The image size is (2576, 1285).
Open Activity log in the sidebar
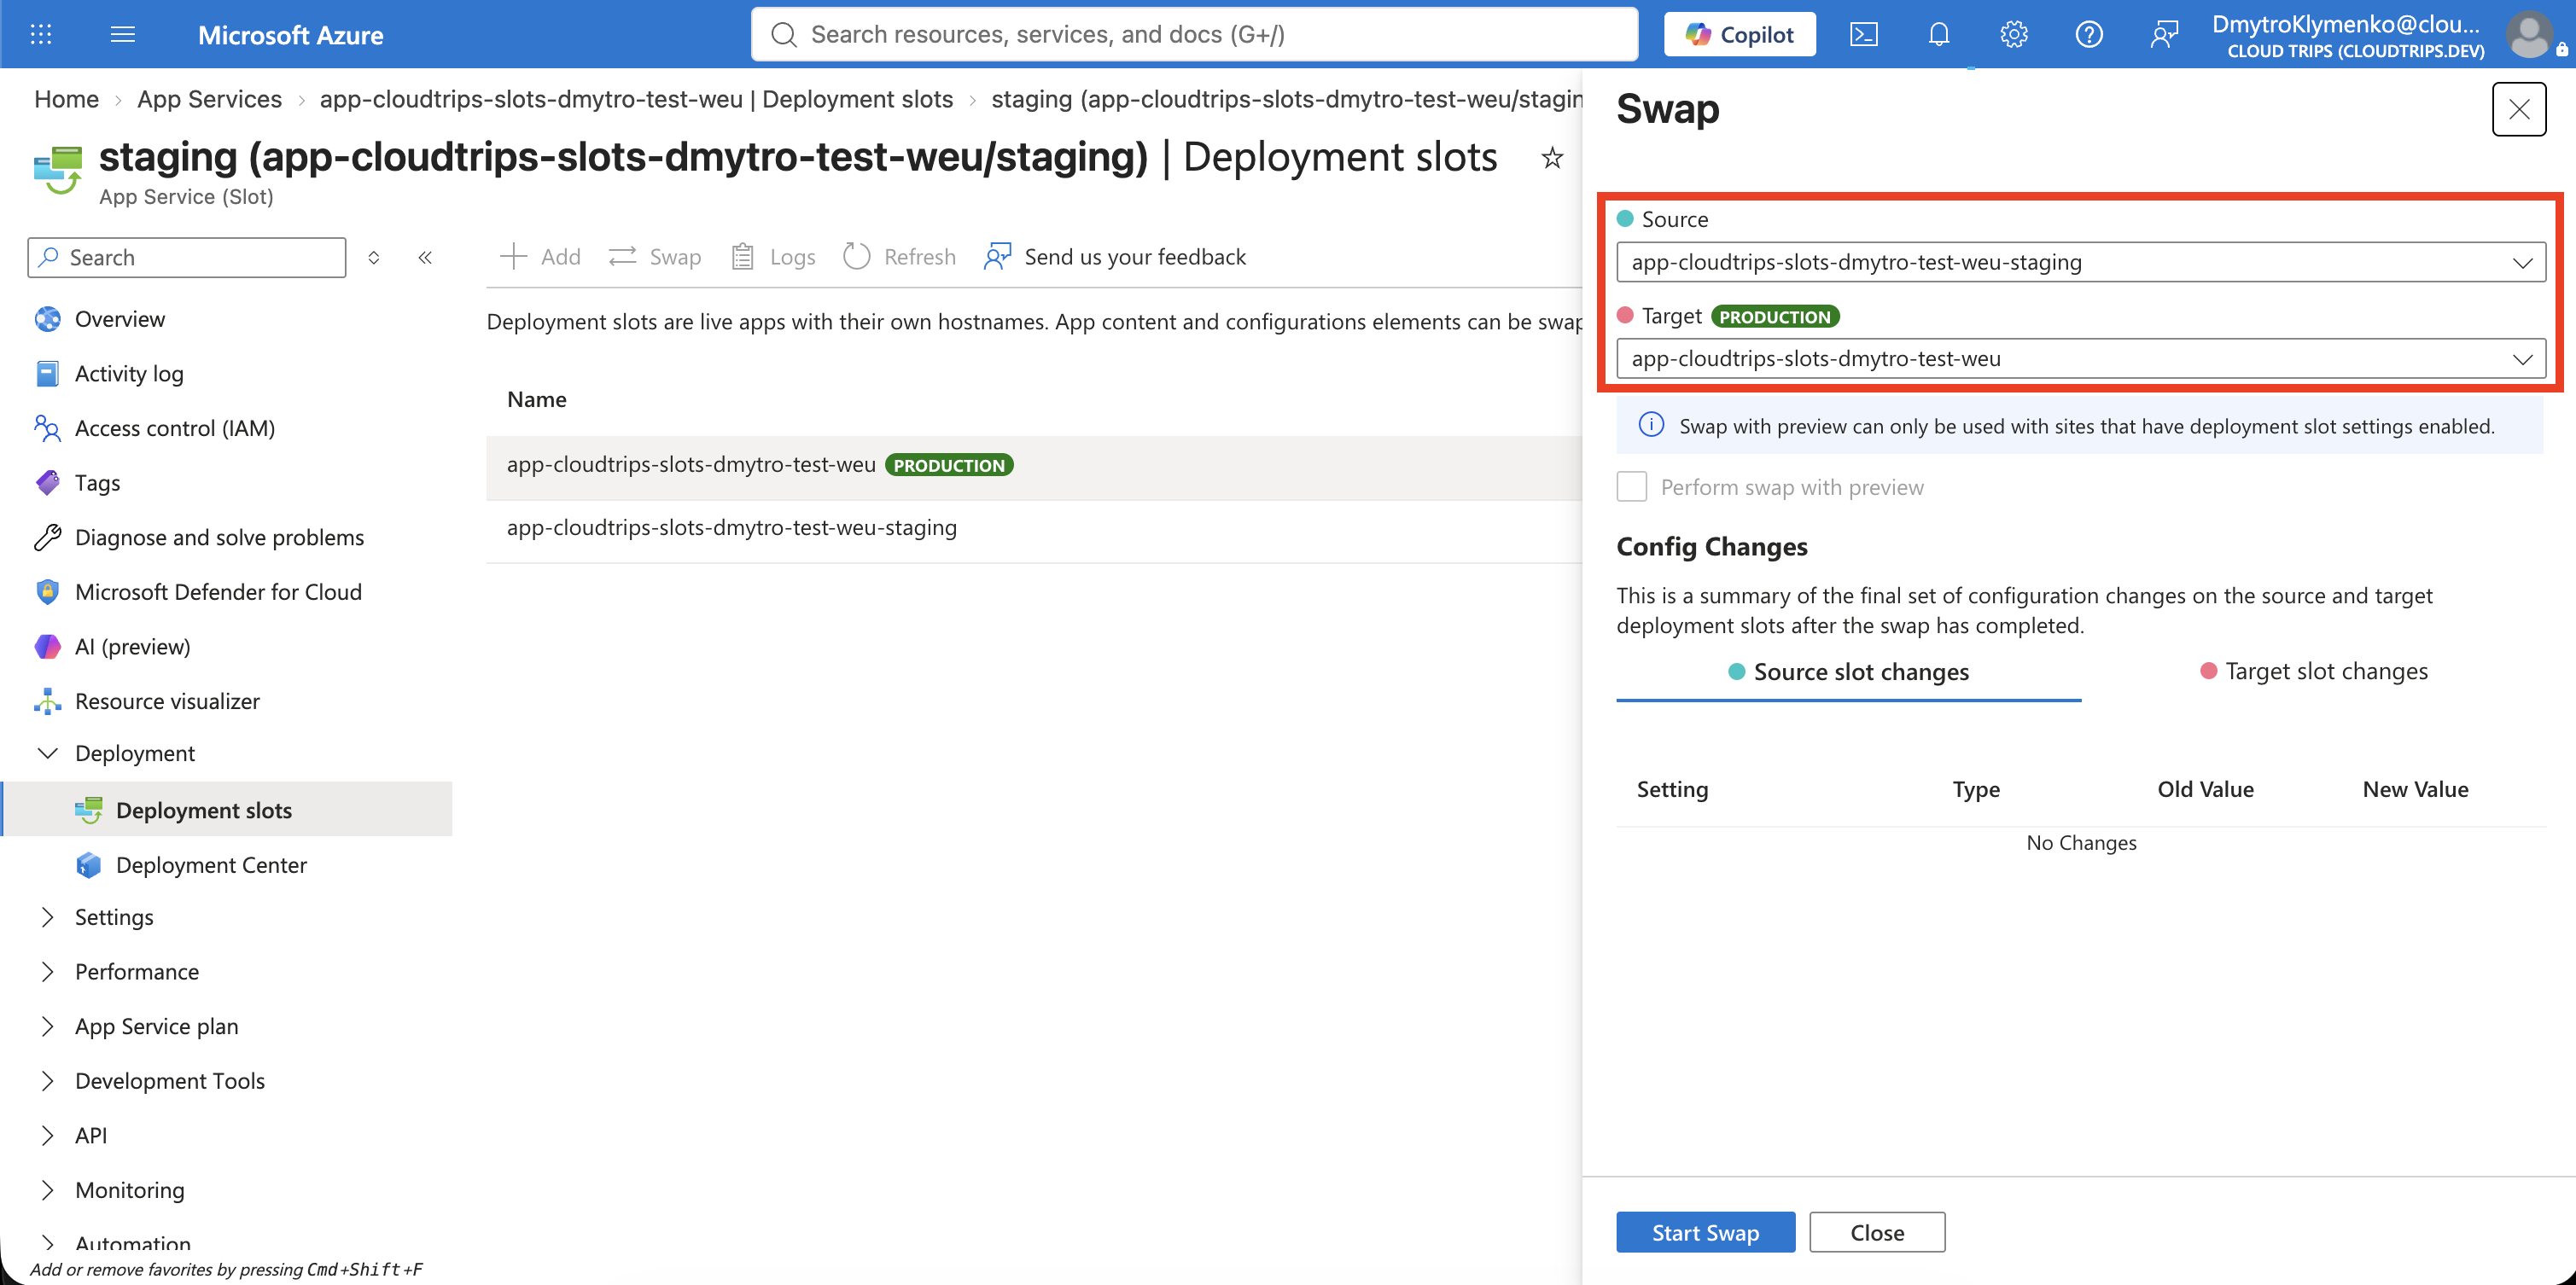[129, 373]
